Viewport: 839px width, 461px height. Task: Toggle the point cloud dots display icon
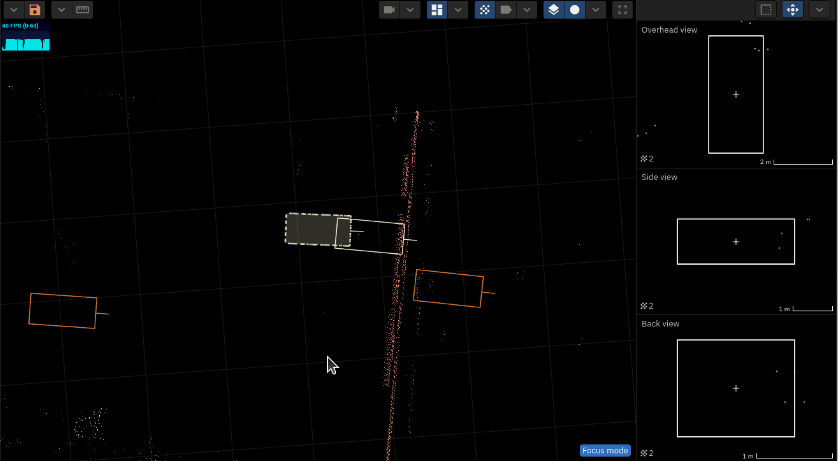pos(485,10)
